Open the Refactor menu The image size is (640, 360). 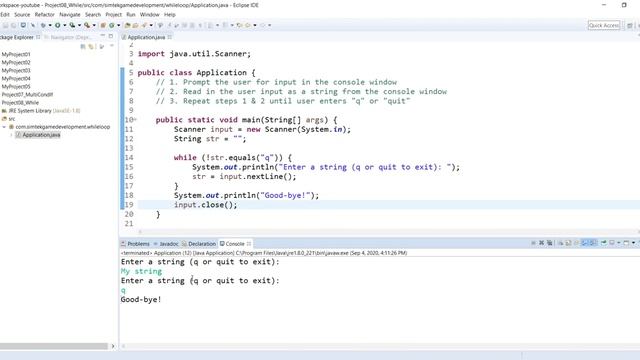[x=44, y=15]
